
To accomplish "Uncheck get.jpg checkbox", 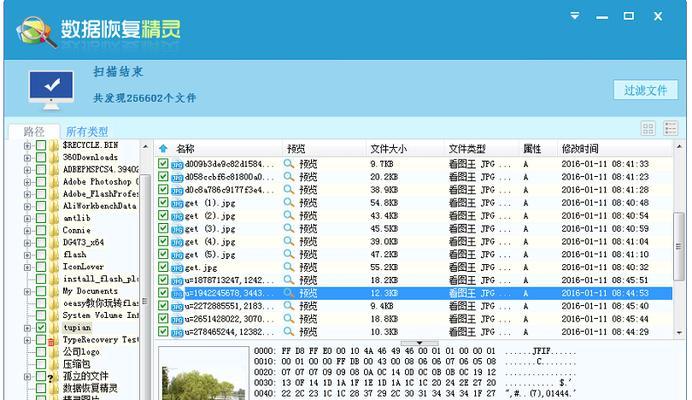I will [163, 267].
